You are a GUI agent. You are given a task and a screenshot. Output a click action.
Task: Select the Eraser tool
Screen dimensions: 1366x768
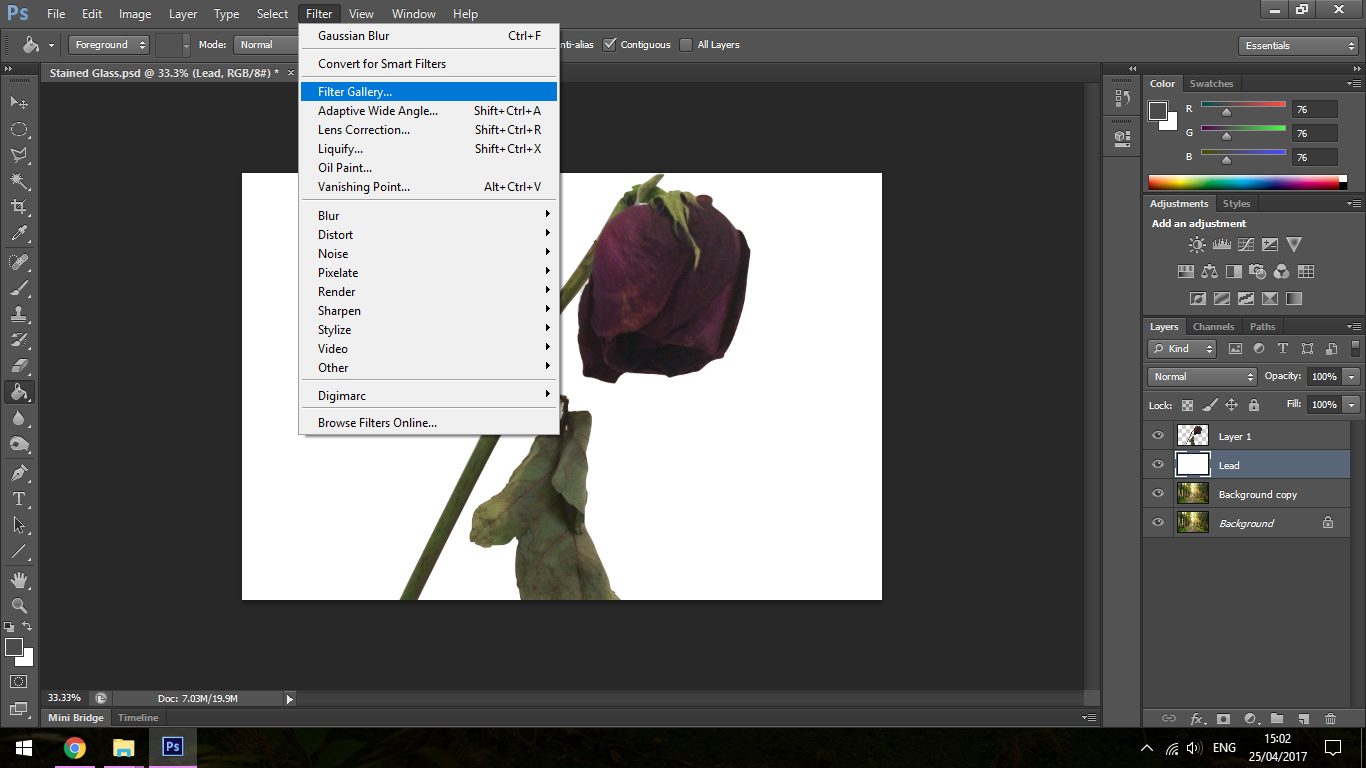tap(19, 366)
